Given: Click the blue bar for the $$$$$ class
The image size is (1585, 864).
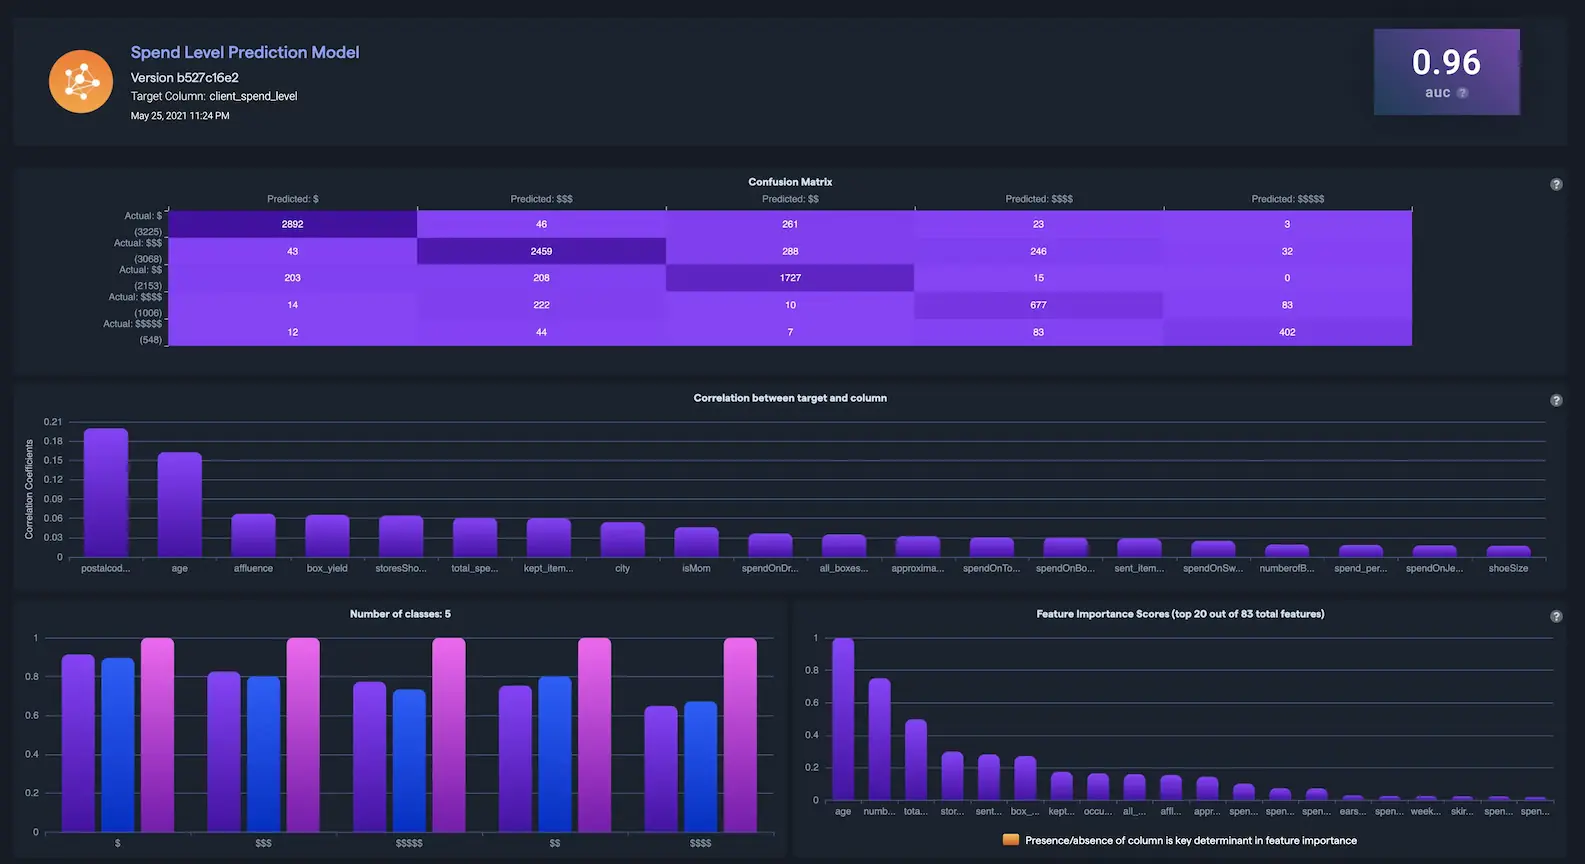Looking at the screenshot, I should point(409,760).
